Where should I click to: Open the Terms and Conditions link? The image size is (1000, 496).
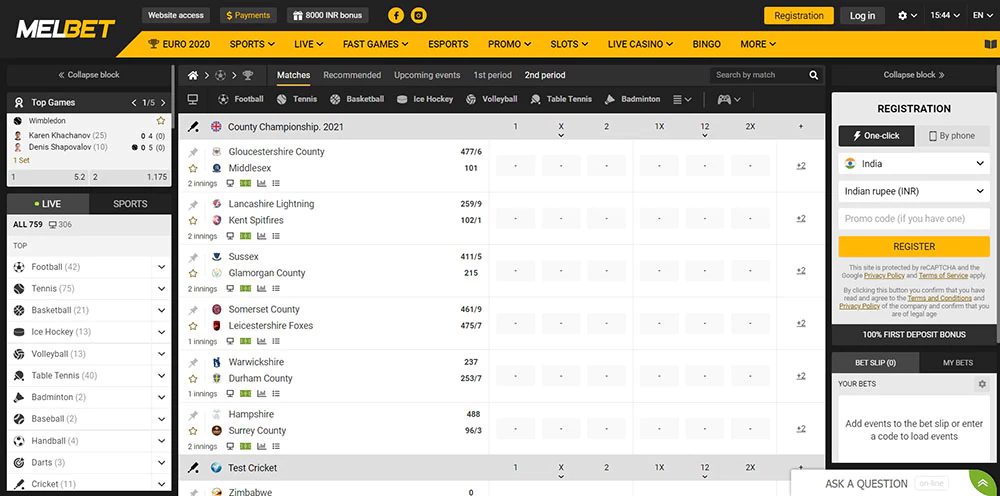939,298
